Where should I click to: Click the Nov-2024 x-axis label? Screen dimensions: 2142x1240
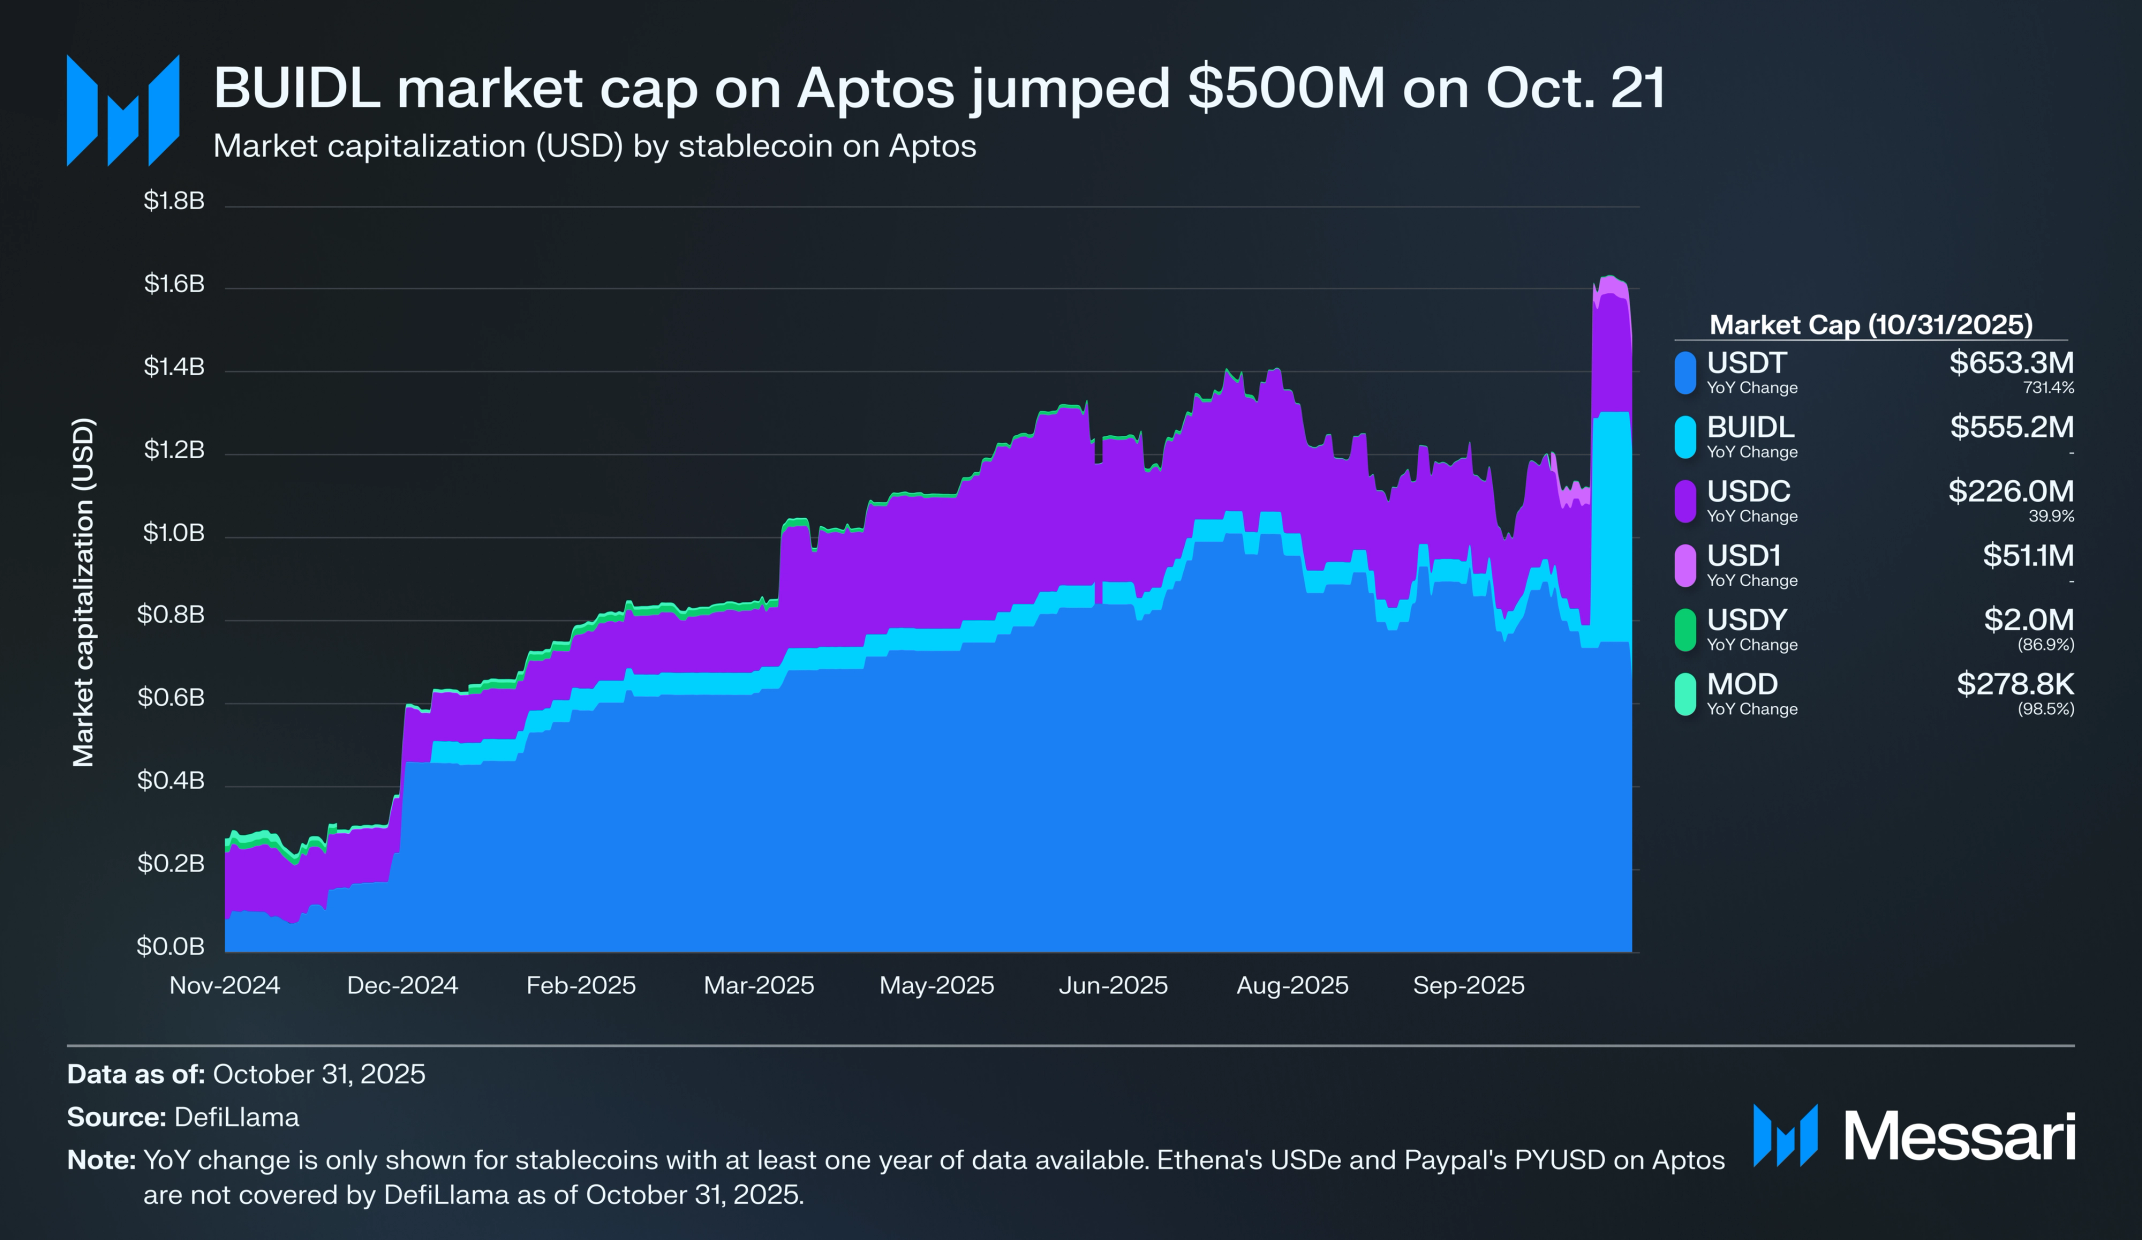pyautogui.click(x=225, y=985)
